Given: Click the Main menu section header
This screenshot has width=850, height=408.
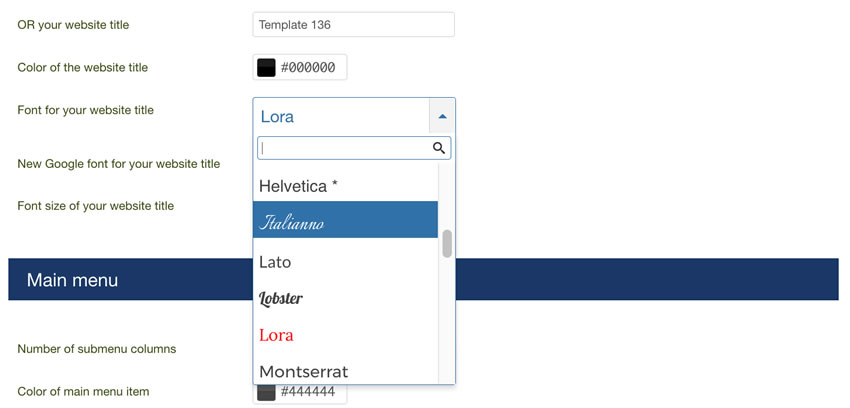Looking at the screenshot, I should 423,279.
